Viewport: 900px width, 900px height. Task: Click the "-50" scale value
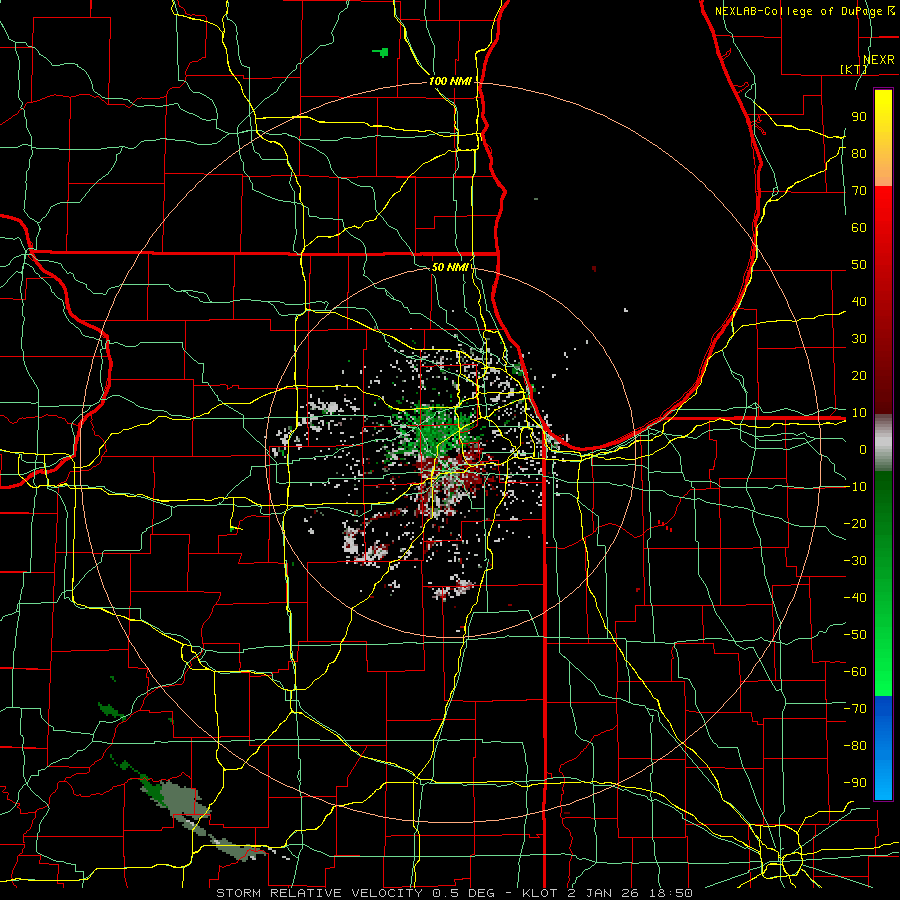coord(855,634)
